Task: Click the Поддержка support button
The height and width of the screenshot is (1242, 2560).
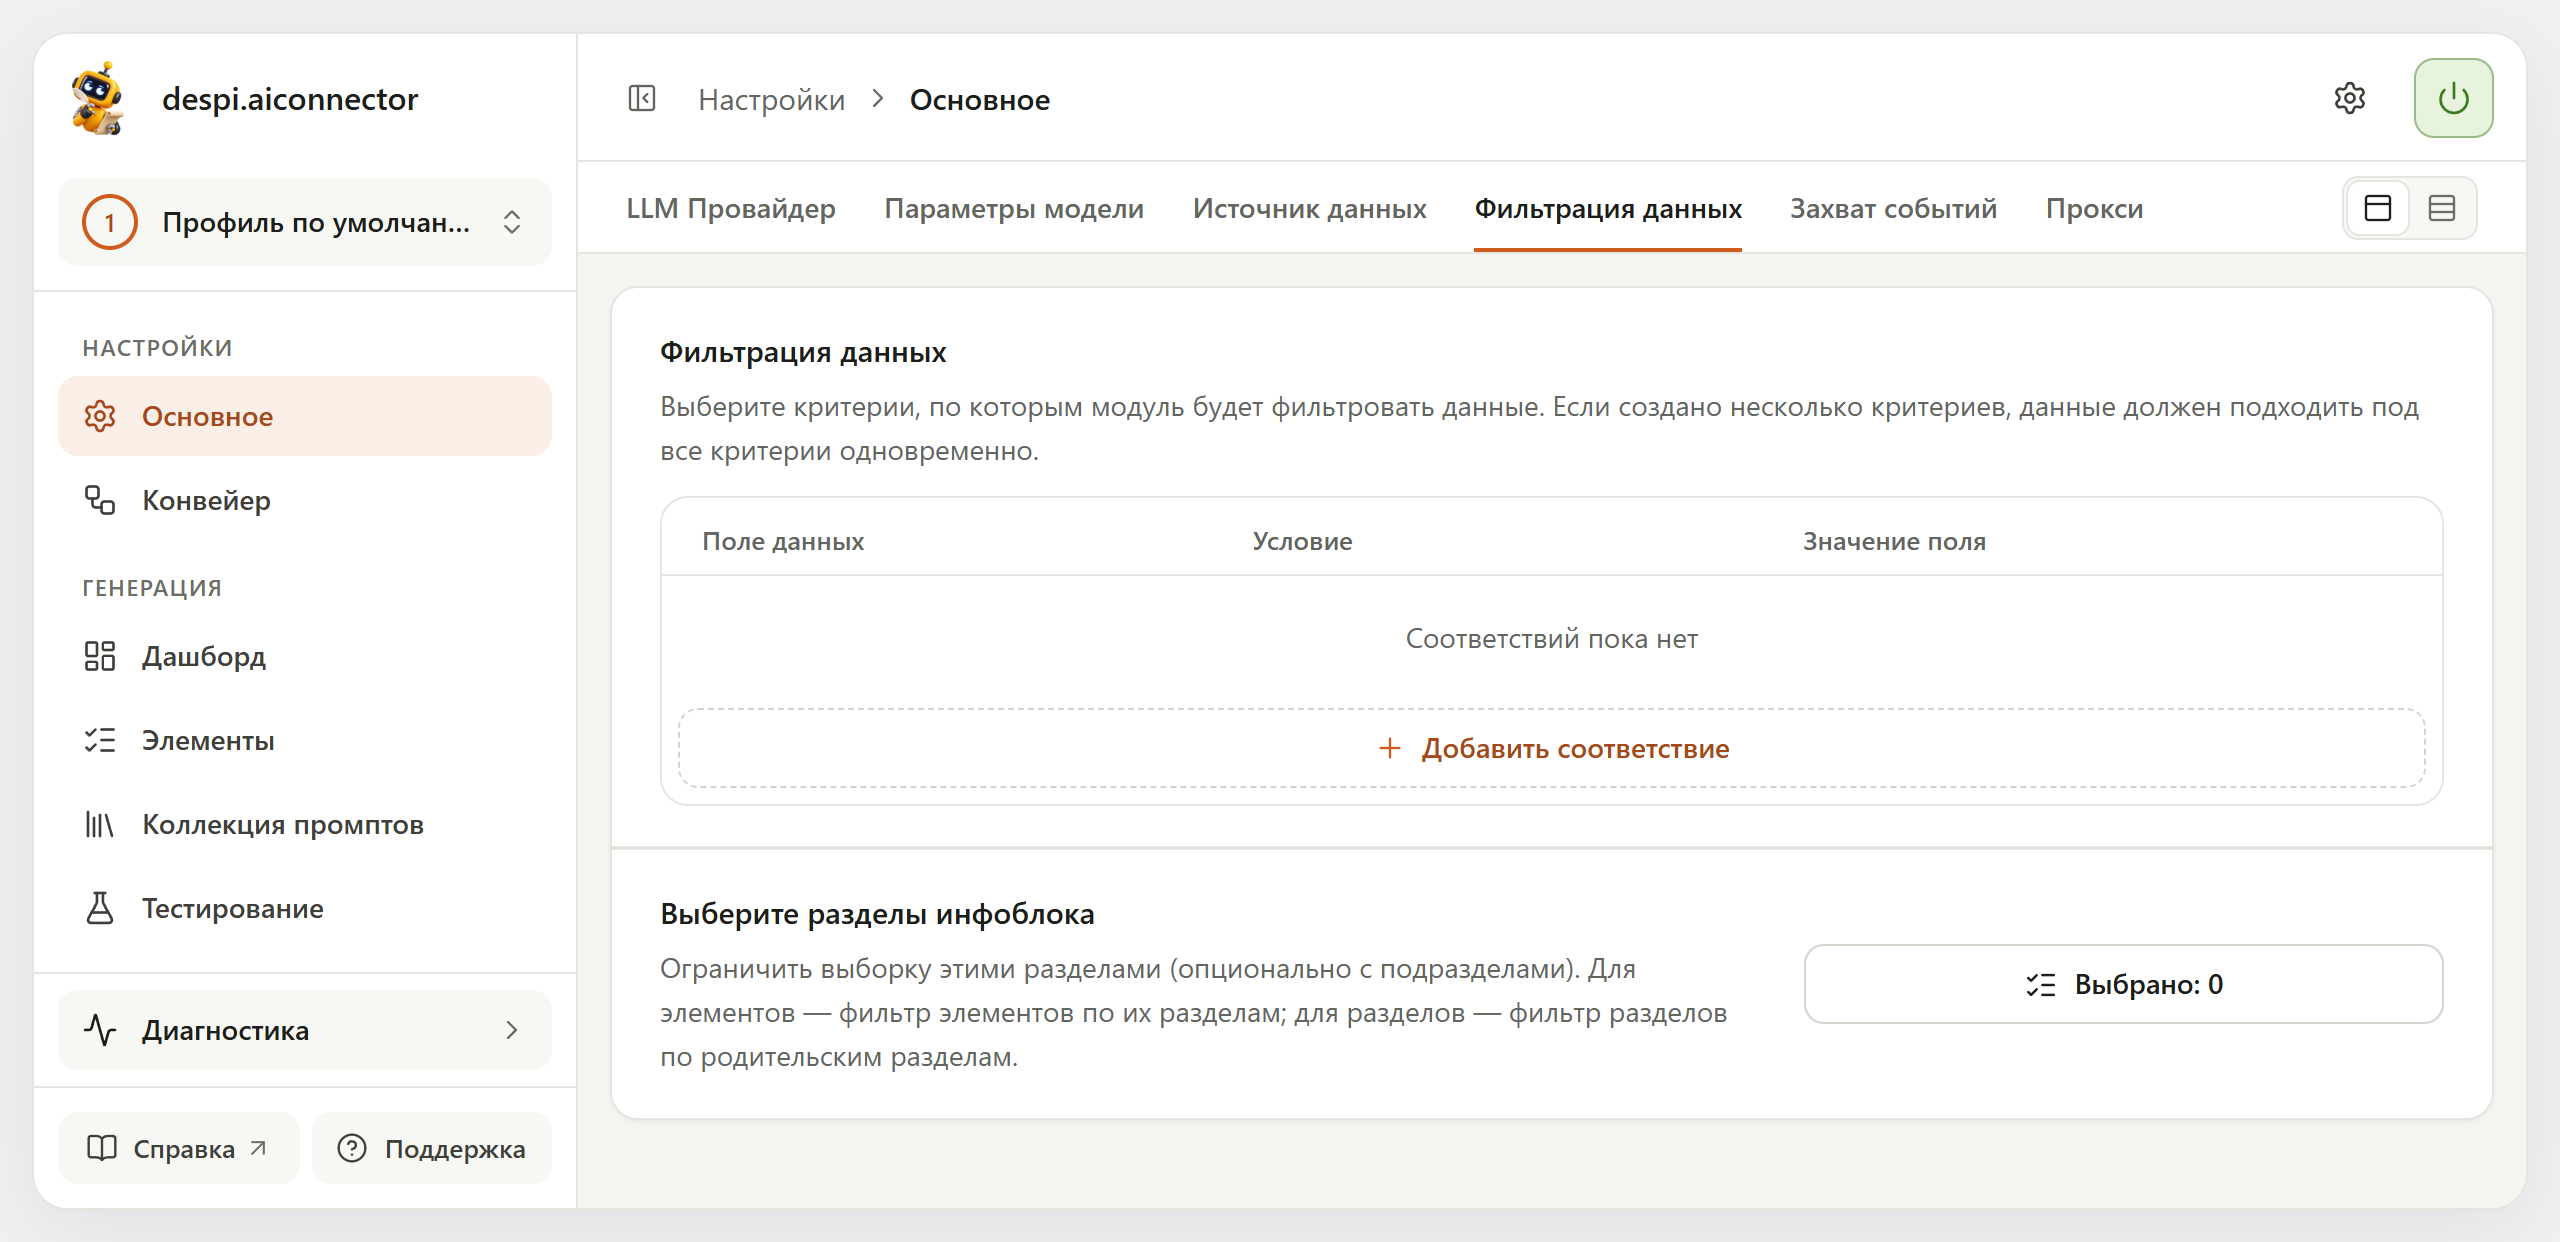Action: coord(432,1148)
